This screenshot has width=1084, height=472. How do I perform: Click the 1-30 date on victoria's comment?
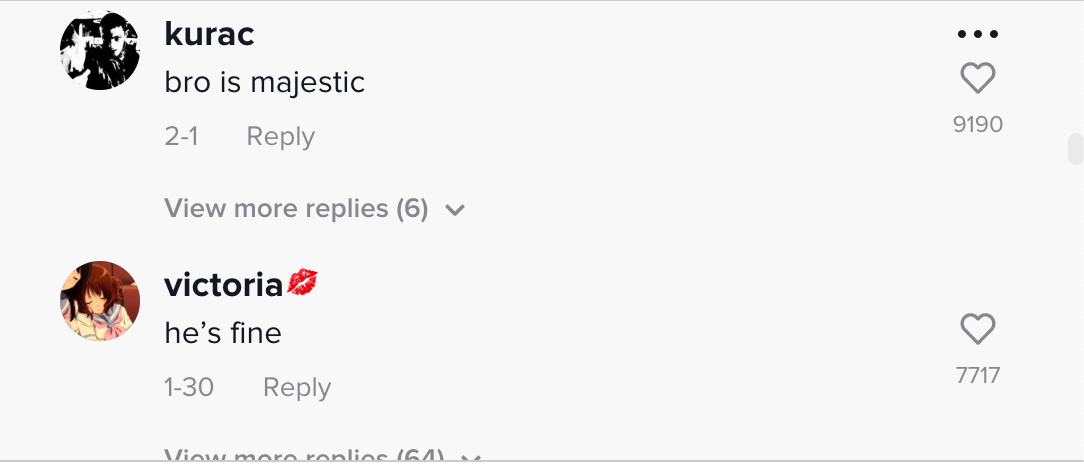[x=189, y=387]
